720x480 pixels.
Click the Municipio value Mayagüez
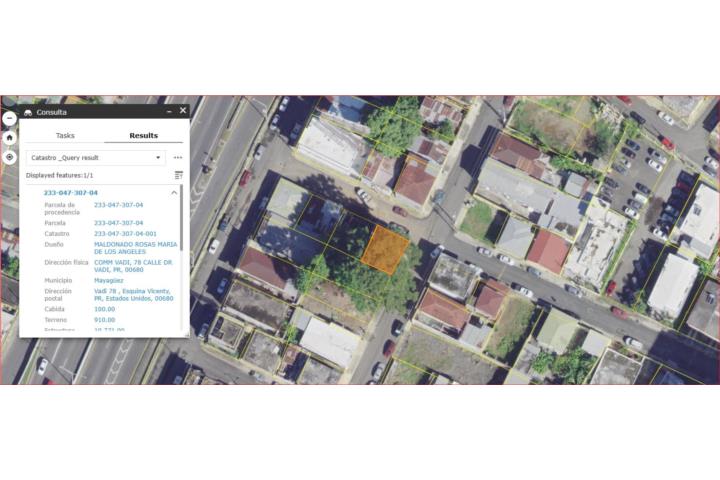tap(109, 280)
